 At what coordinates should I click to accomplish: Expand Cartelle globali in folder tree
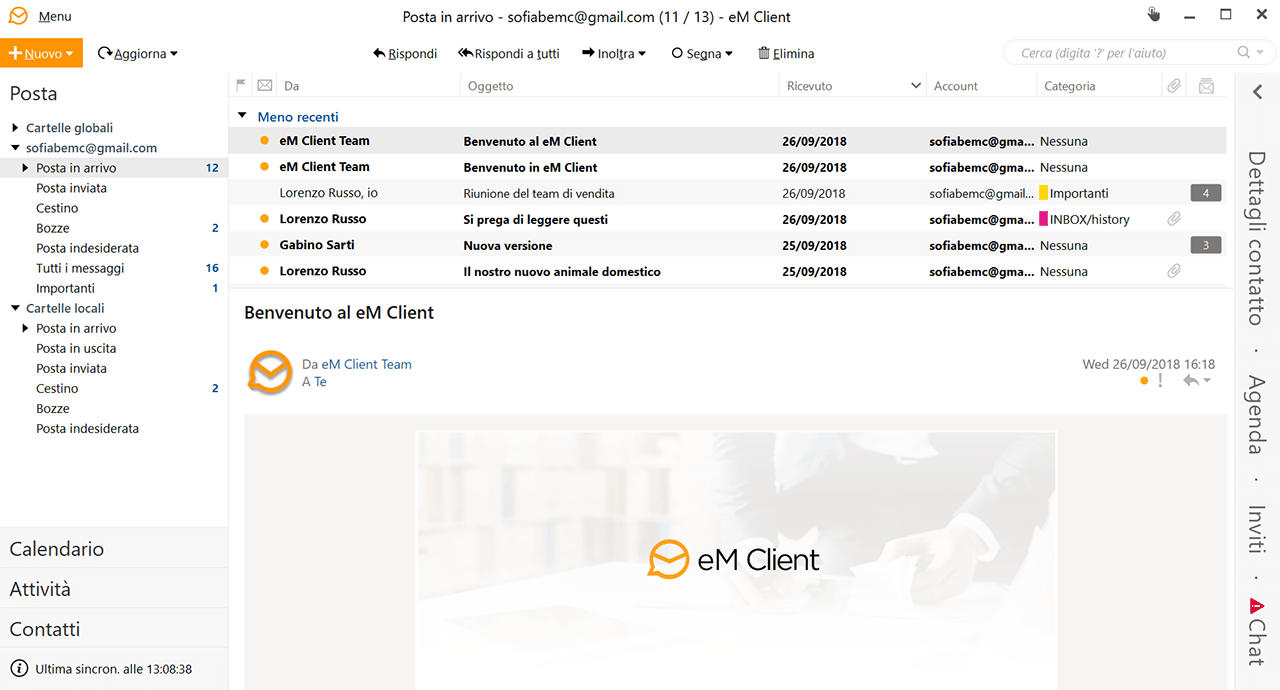click(x=15, y=128)
